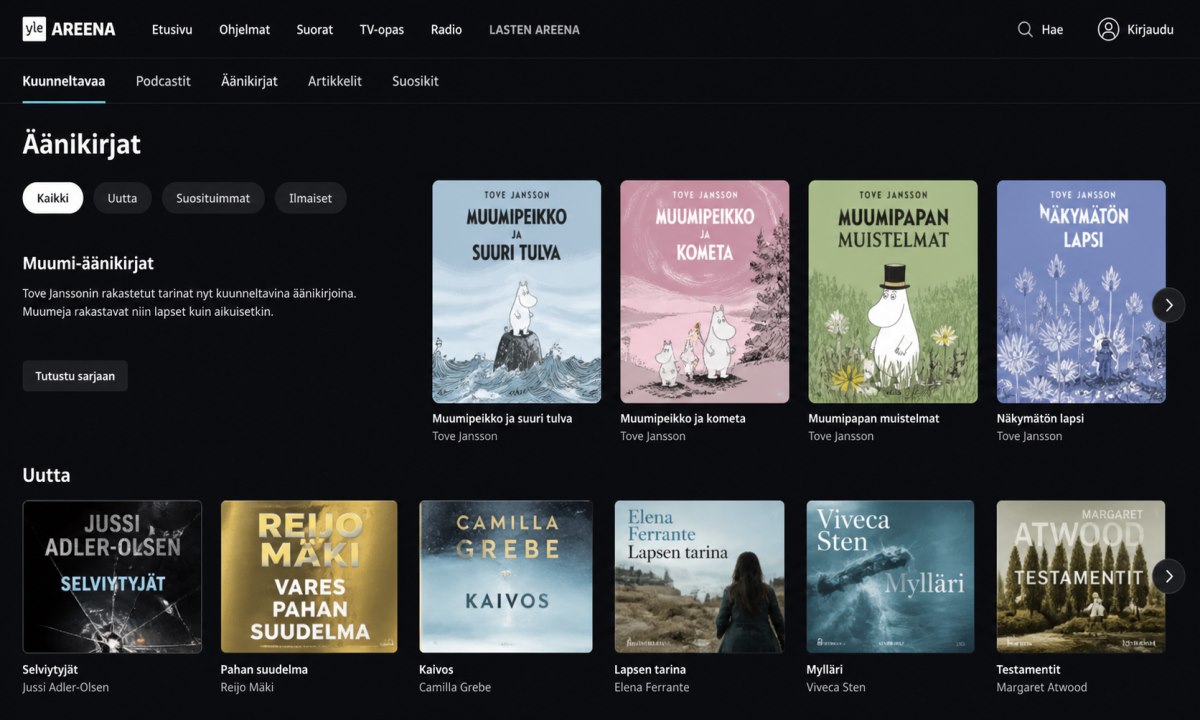Click Tove Jansson under Muumipapan muistelmat

841,436
